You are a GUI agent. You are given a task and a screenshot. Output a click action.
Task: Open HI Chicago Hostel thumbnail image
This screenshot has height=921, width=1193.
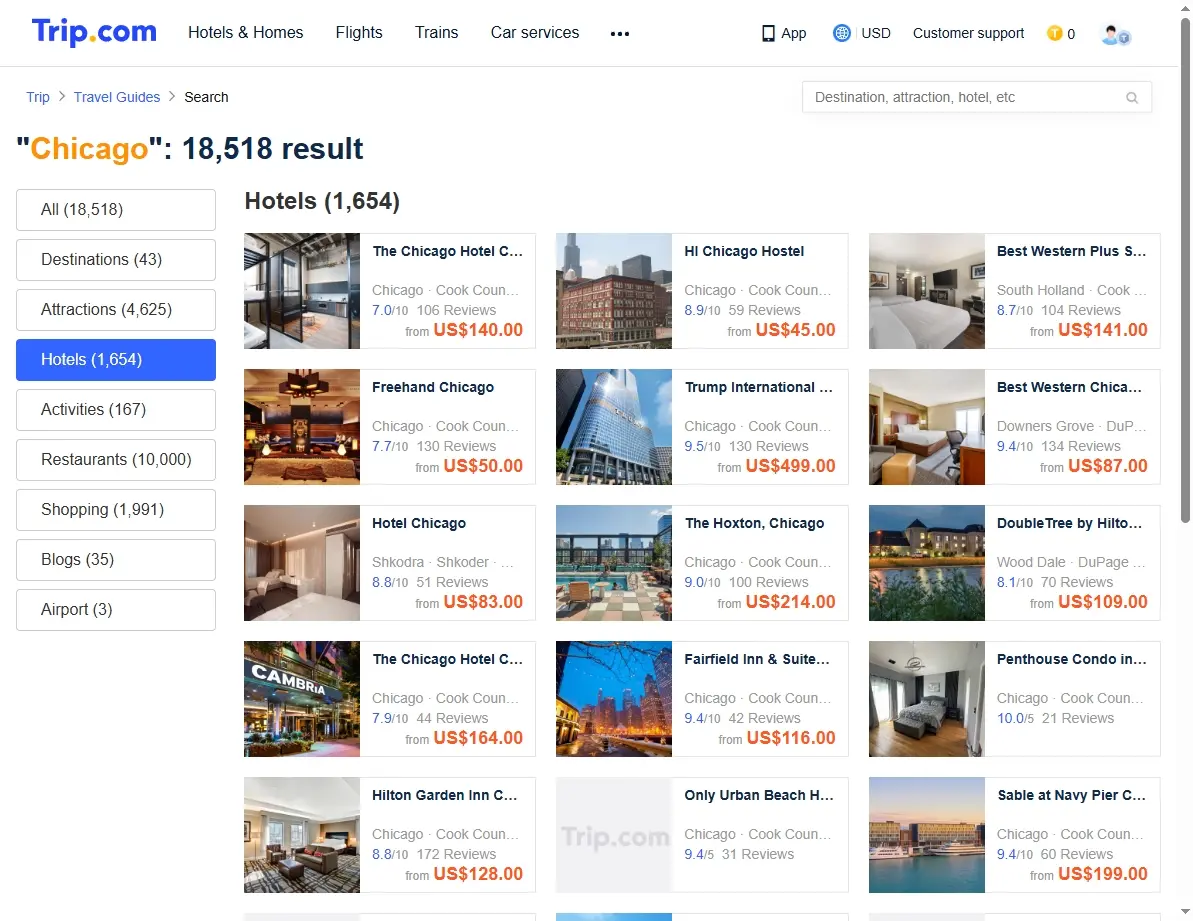click(614, 291)
